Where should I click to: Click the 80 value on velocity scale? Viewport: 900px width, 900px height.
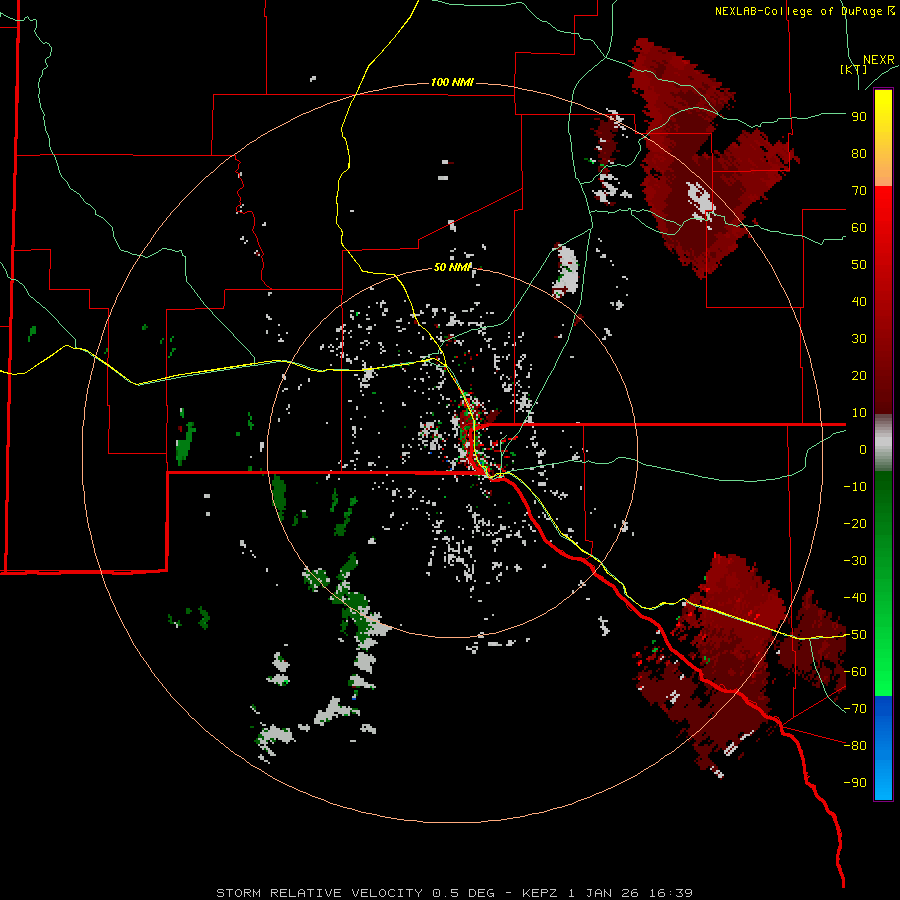click(859, 154)
